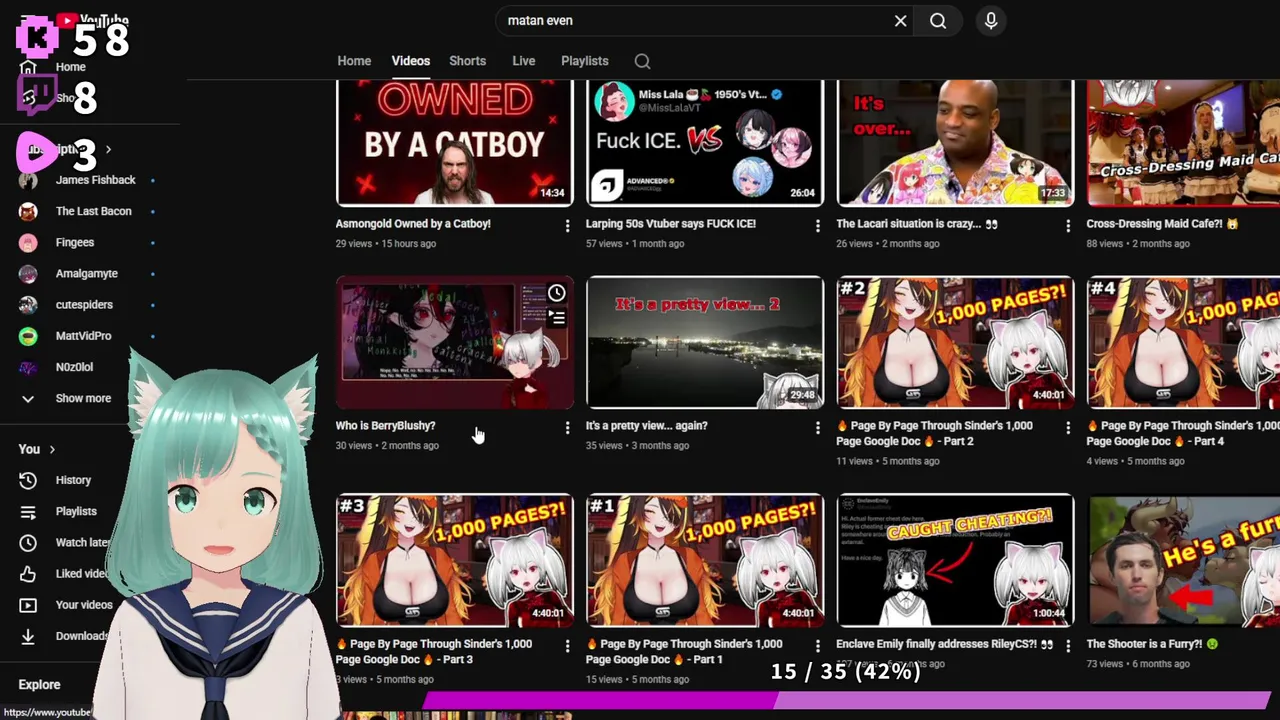This screenshot has height=720, width=1280.
Task: Open options menu for Who is BerryBlushy
Action: click(567, 427)
